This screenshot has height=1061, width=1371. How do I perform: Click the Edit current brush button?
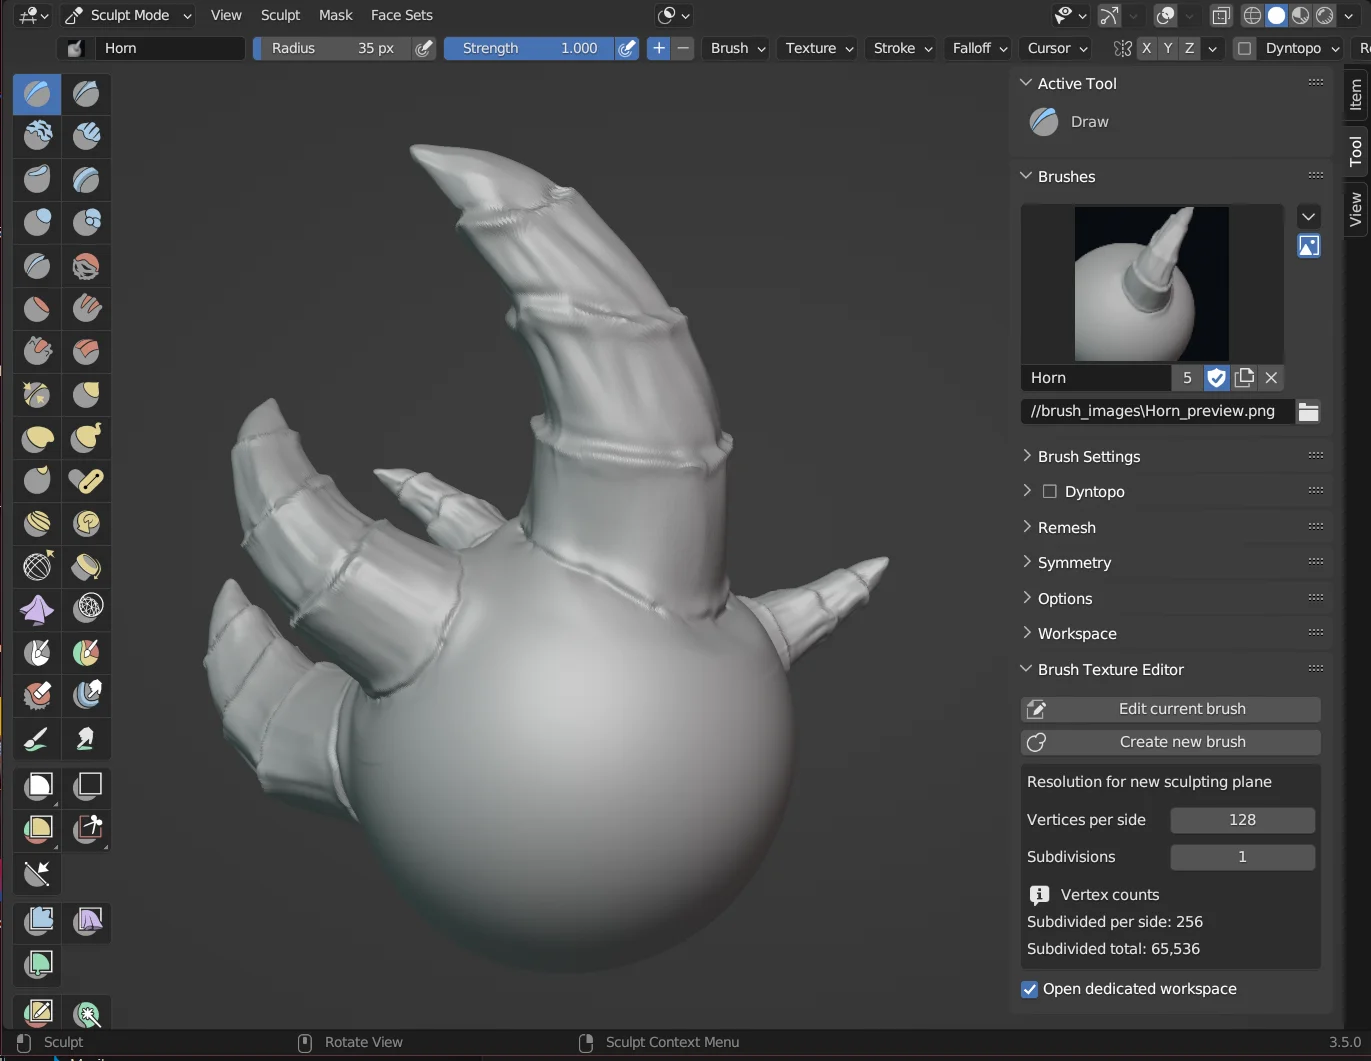click(x=1170, y=709)
